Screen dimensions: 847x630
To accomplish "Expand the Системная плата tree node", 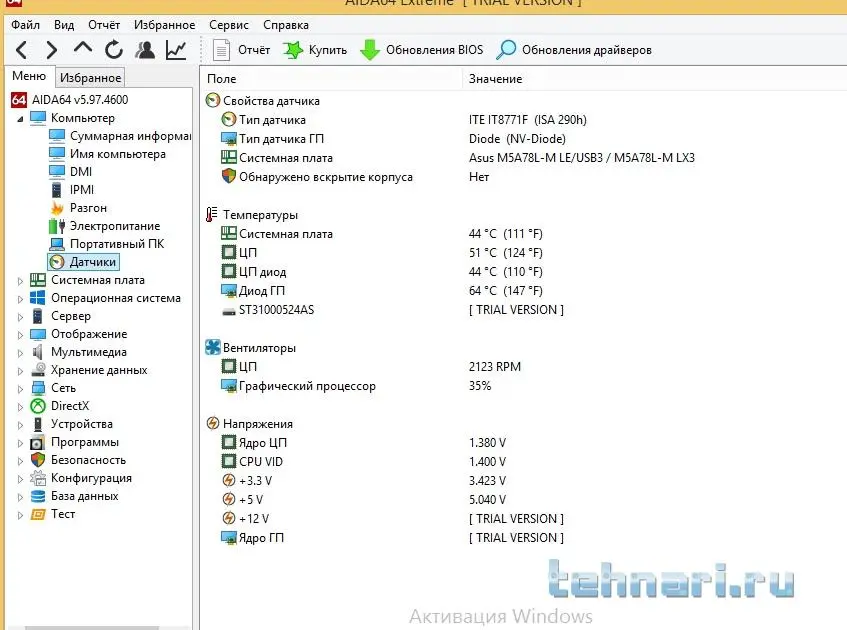I will 20,281.
